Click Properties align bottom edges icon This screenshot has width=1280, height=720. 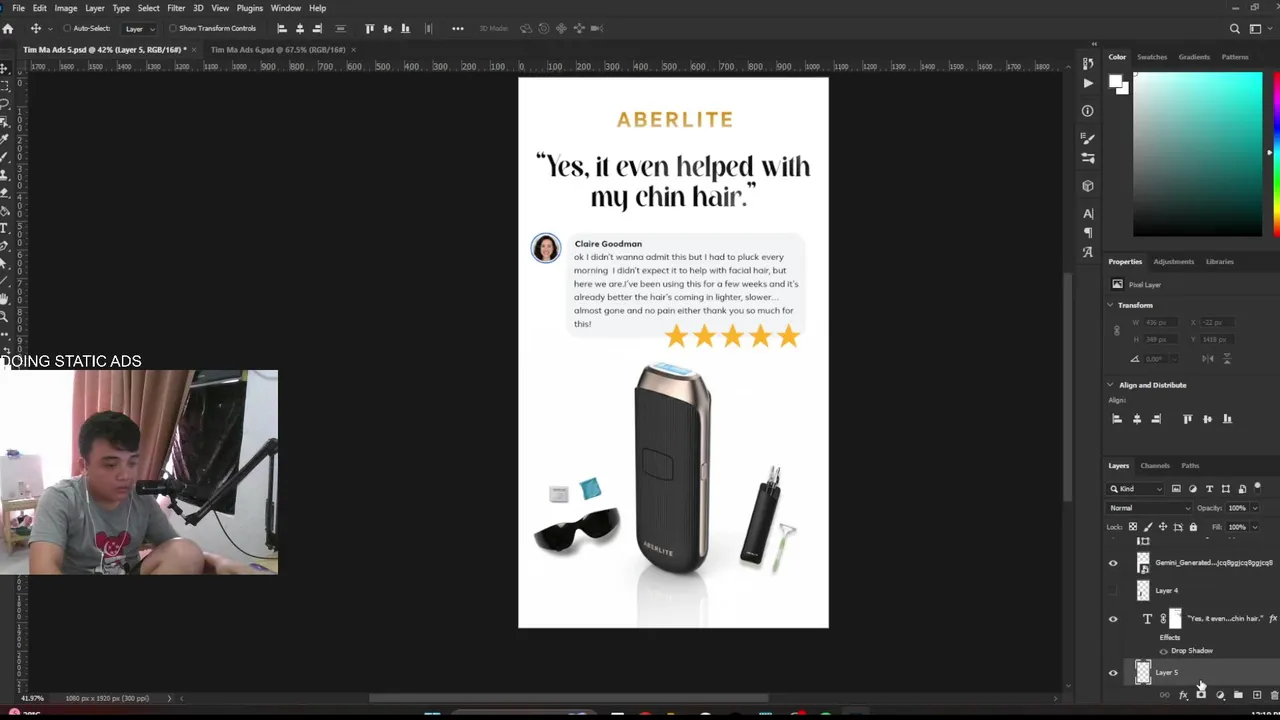1227,419
